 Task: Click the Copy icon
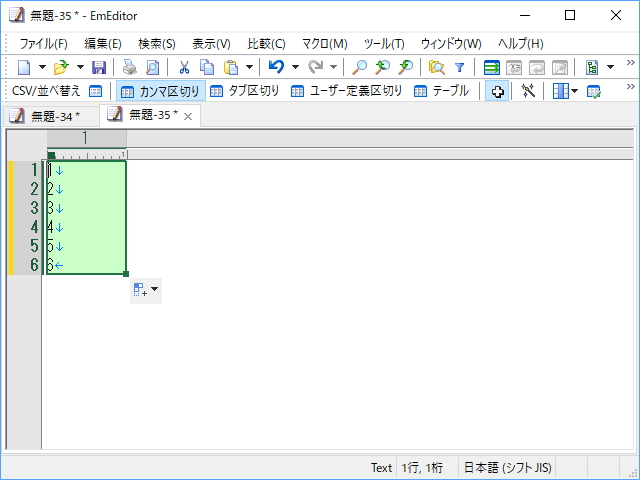pos(207,67)
